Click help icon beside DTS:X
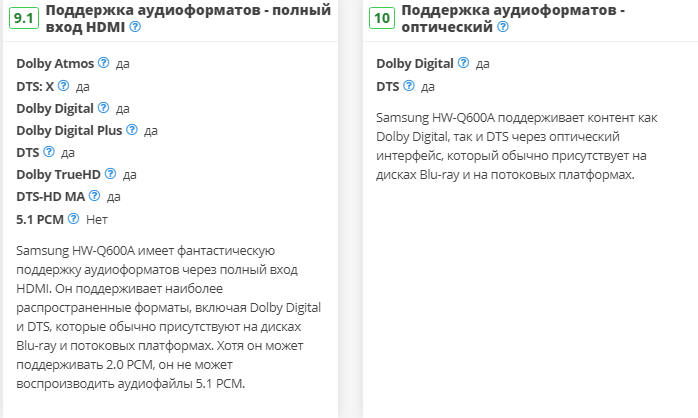 point(62,86)
